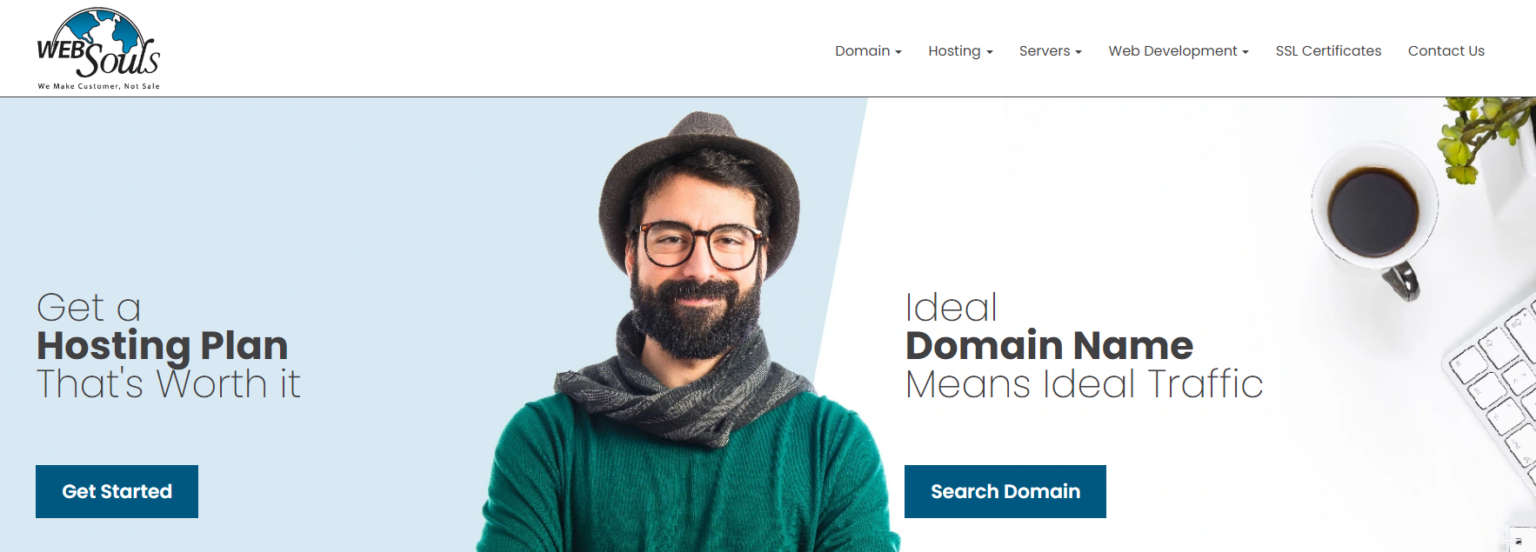1536x552 pixels.
Task: Click the Get Started button
Action: click(117, 491)
